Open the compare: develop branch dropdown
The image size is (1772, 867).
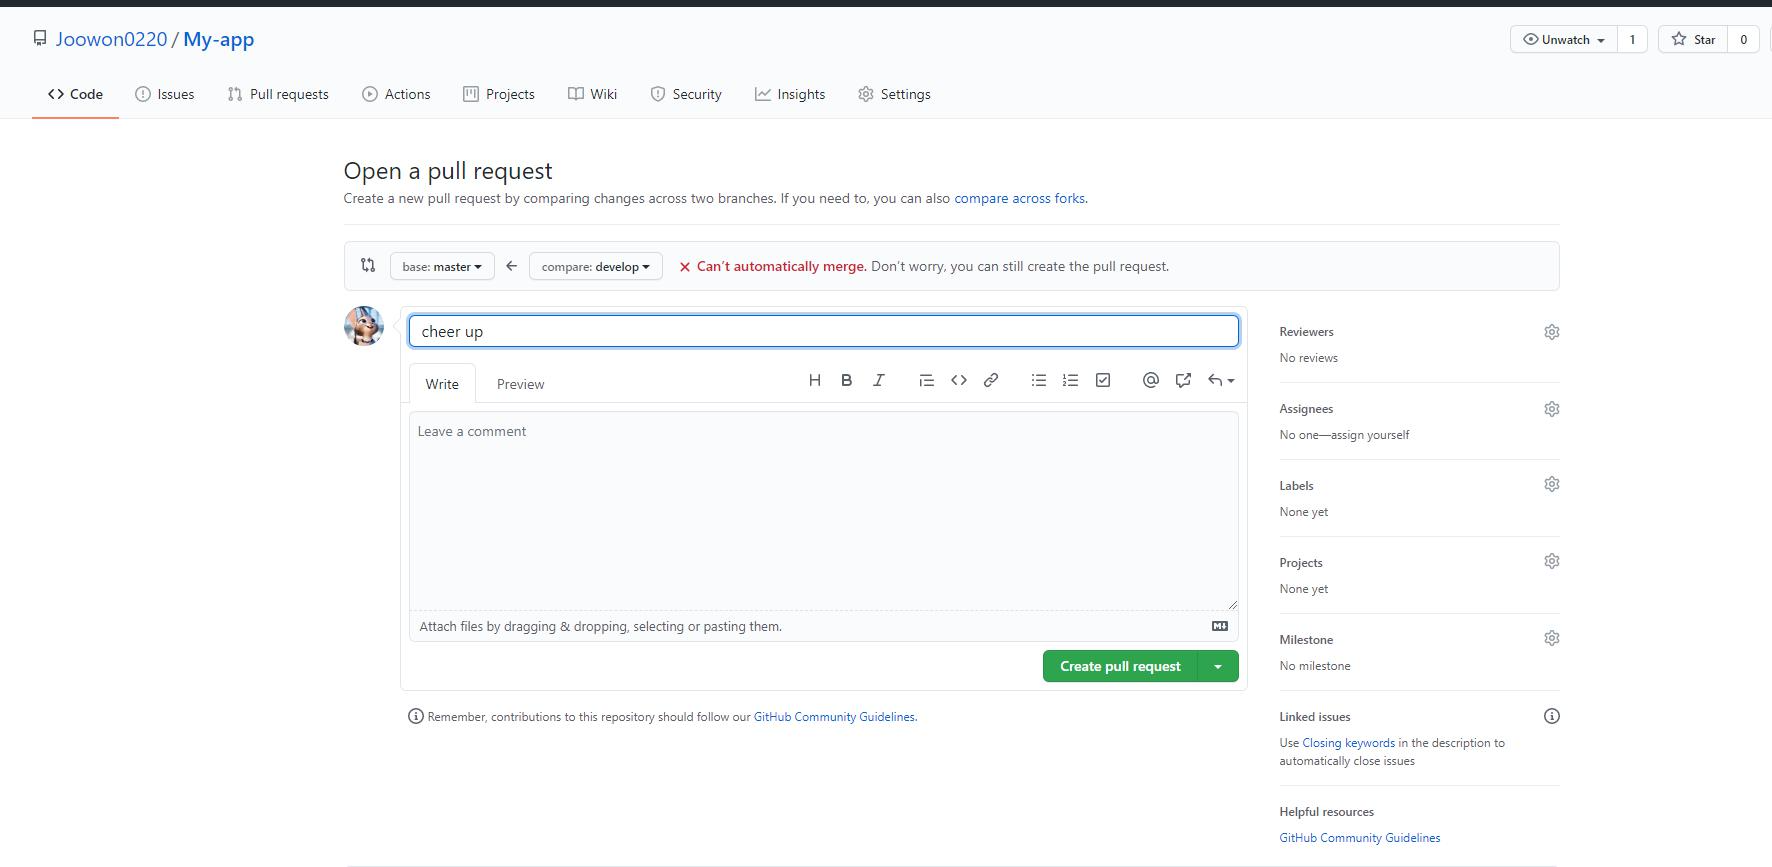click(596, 266)
